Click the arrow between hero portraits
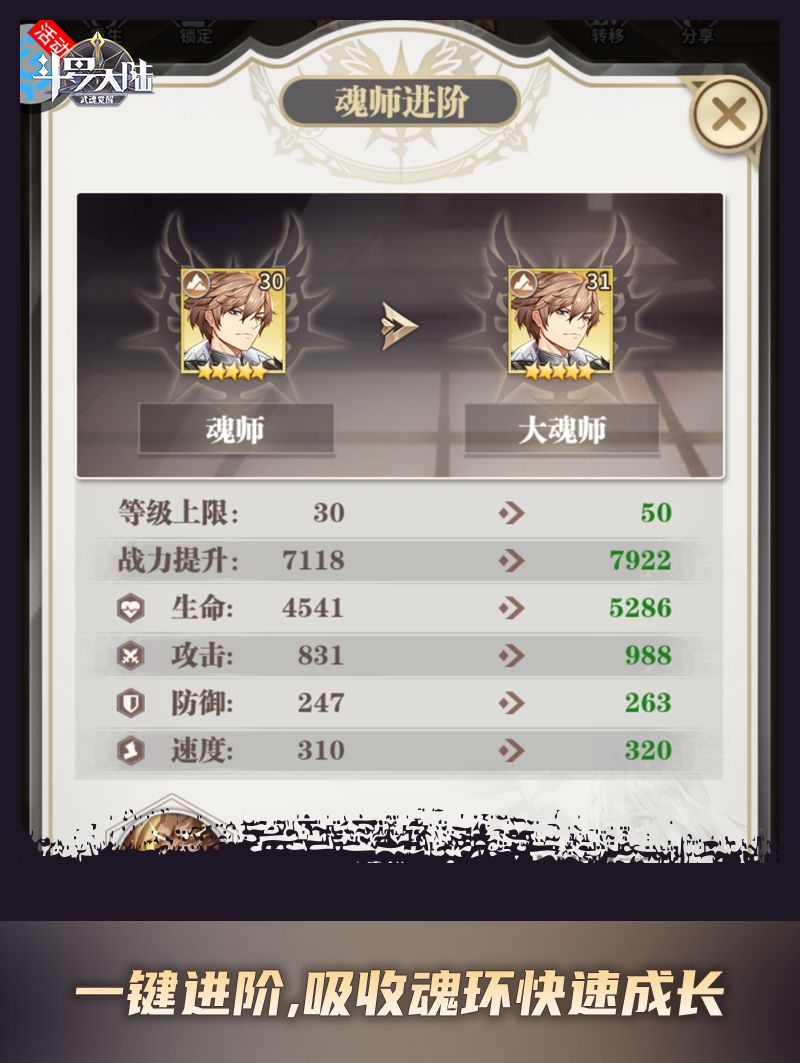The width and height of the screenshot is (800, 1063). tap(398, 326)
